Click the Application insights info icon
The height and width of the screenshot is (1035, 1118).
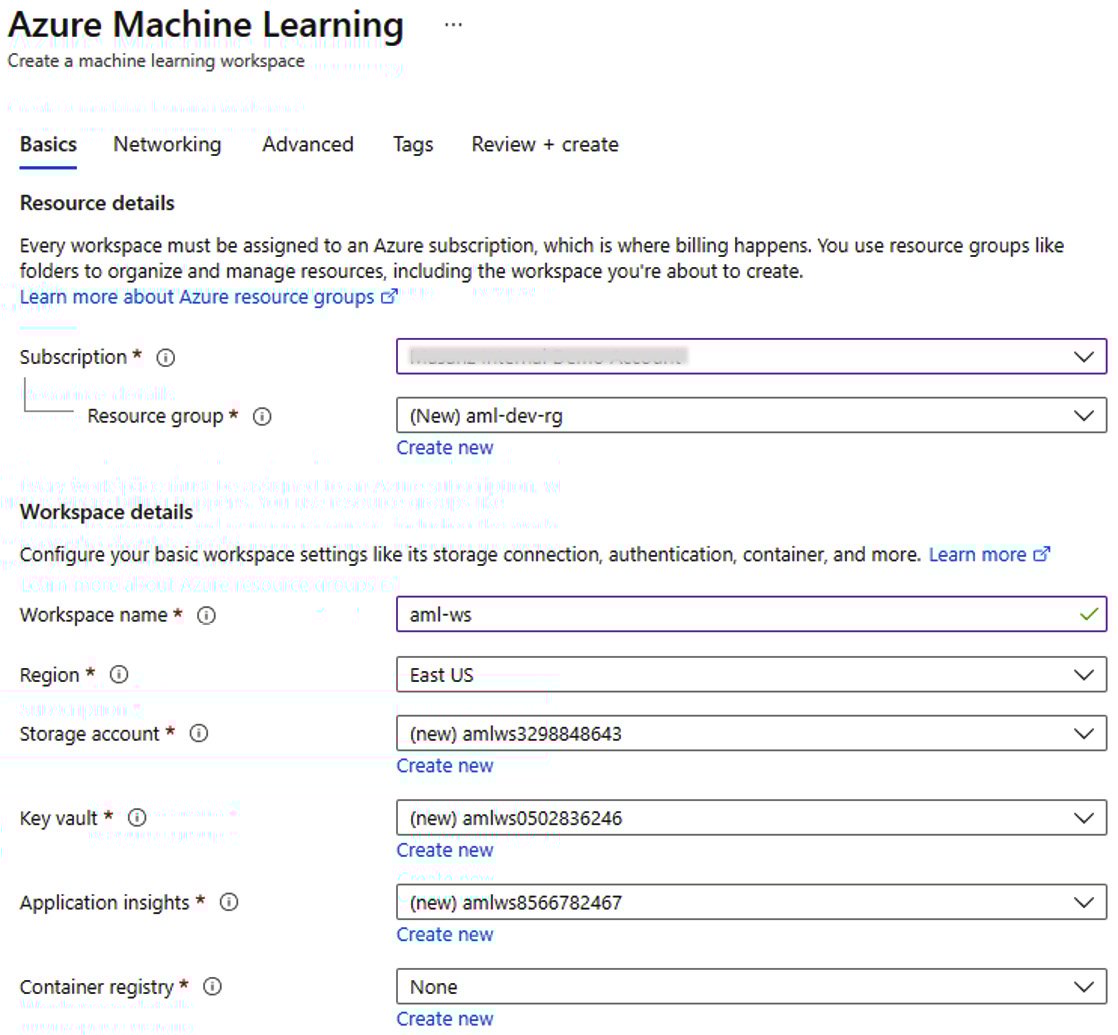[229, 902]
